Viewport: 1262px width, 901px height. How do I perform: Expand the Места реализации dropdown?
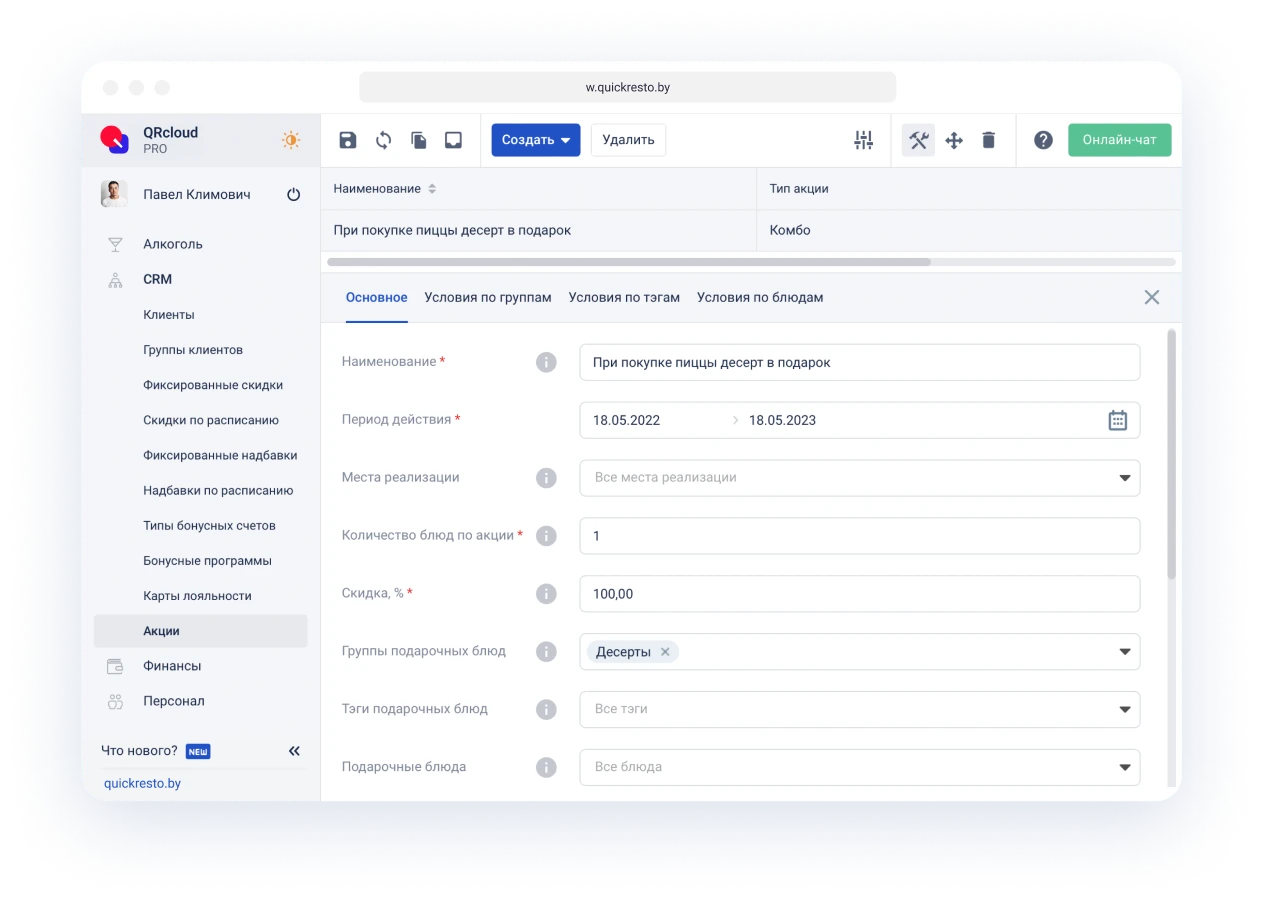(x=1124, y=478)
